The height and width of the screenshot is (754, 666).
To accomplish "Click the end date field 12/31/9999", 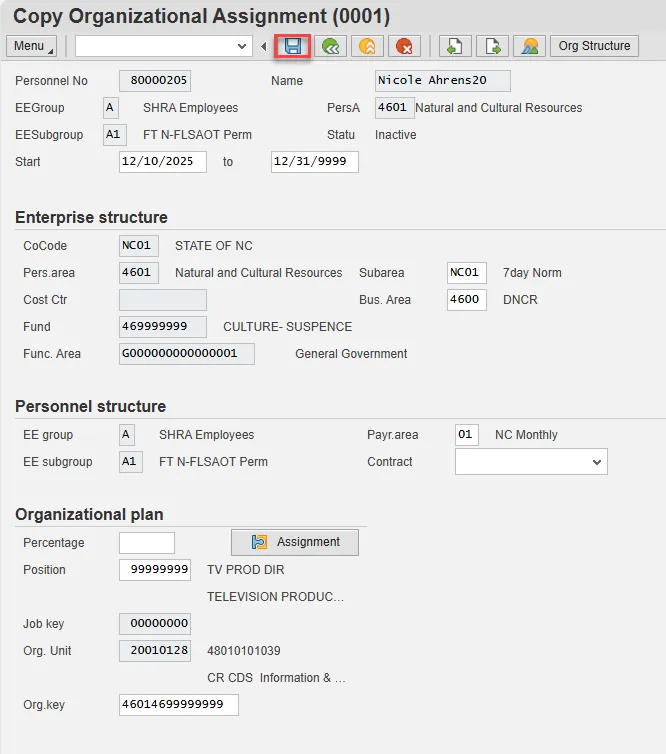I will click(314, 162).
